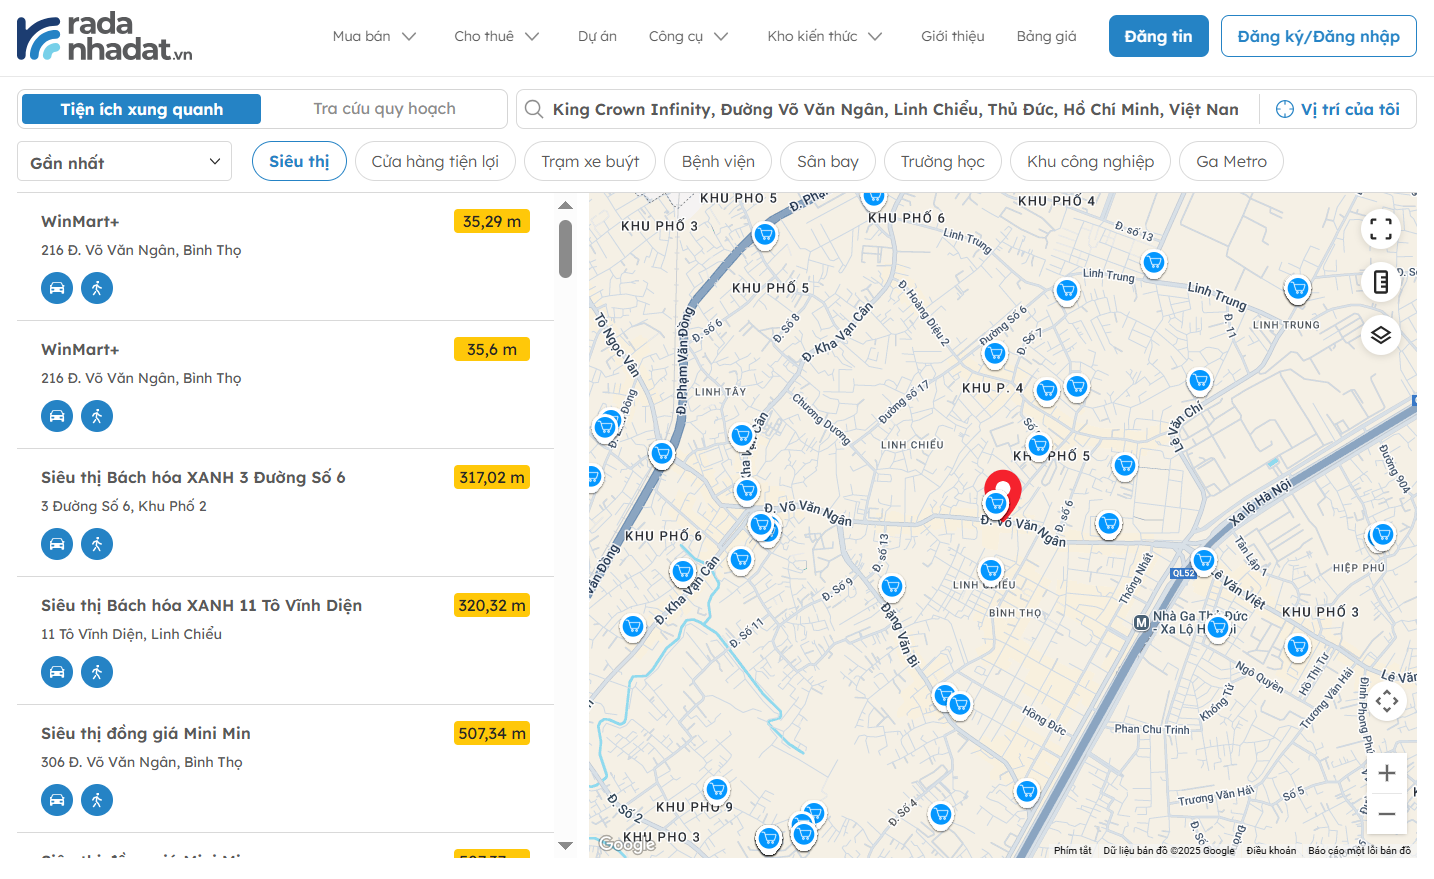
Task: Enter fullscreen map view
Action: tap(1381, 230)
